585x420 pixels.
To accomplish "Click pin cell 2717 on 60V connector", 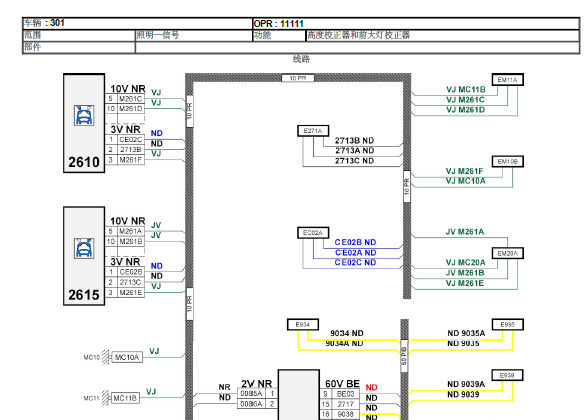I will [345, 404].
